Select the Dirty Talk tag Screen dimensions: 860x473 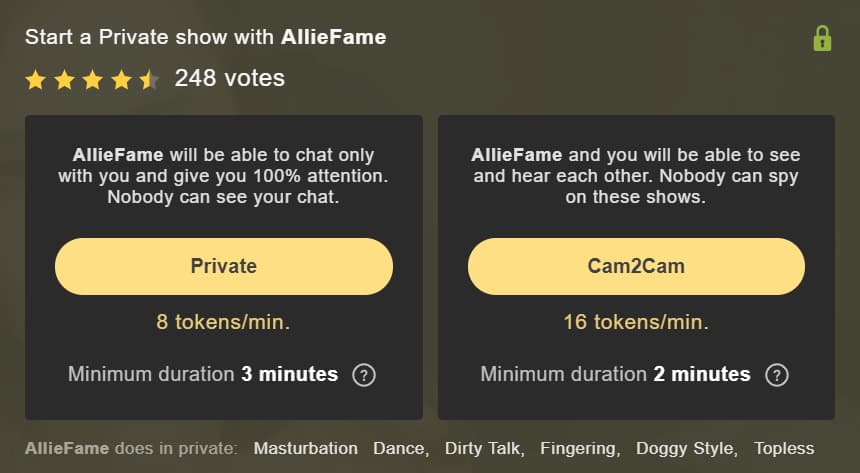(484, 448)
